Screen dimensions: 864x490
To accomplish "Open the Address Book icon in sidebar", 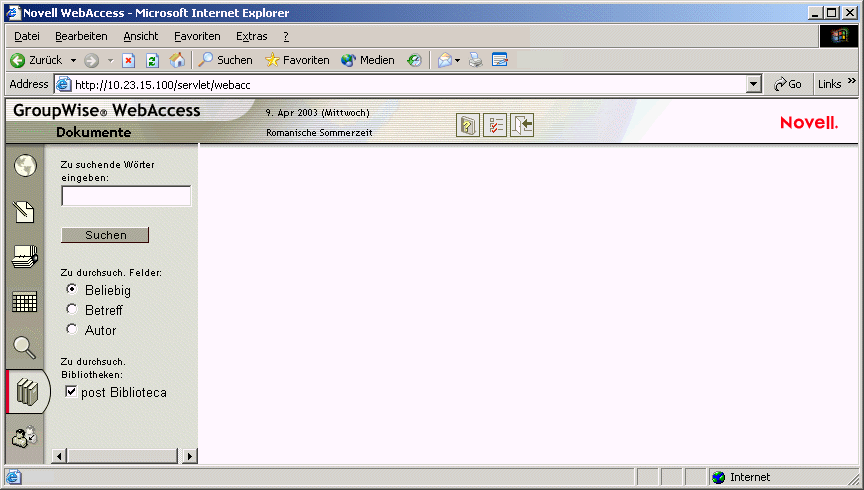I will (25, 257).
